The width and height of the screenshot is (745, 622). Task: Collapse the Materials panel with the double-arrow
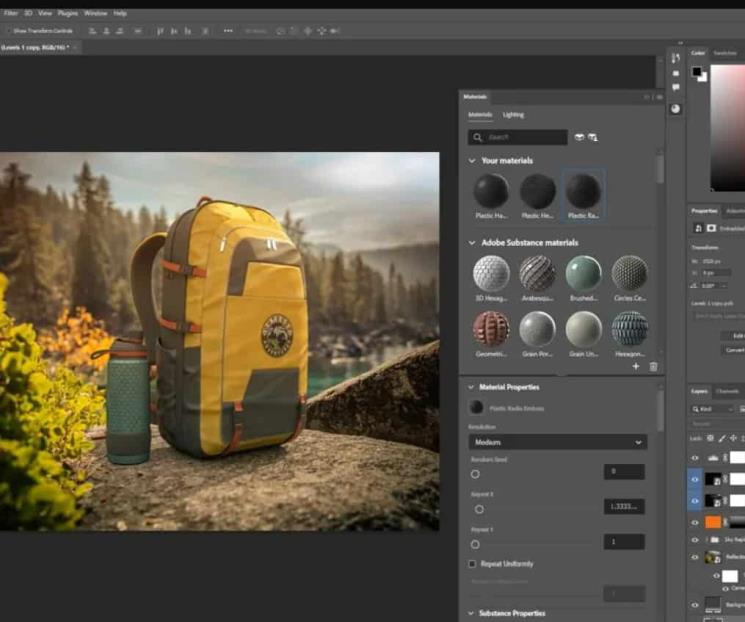tap(646, 97)
